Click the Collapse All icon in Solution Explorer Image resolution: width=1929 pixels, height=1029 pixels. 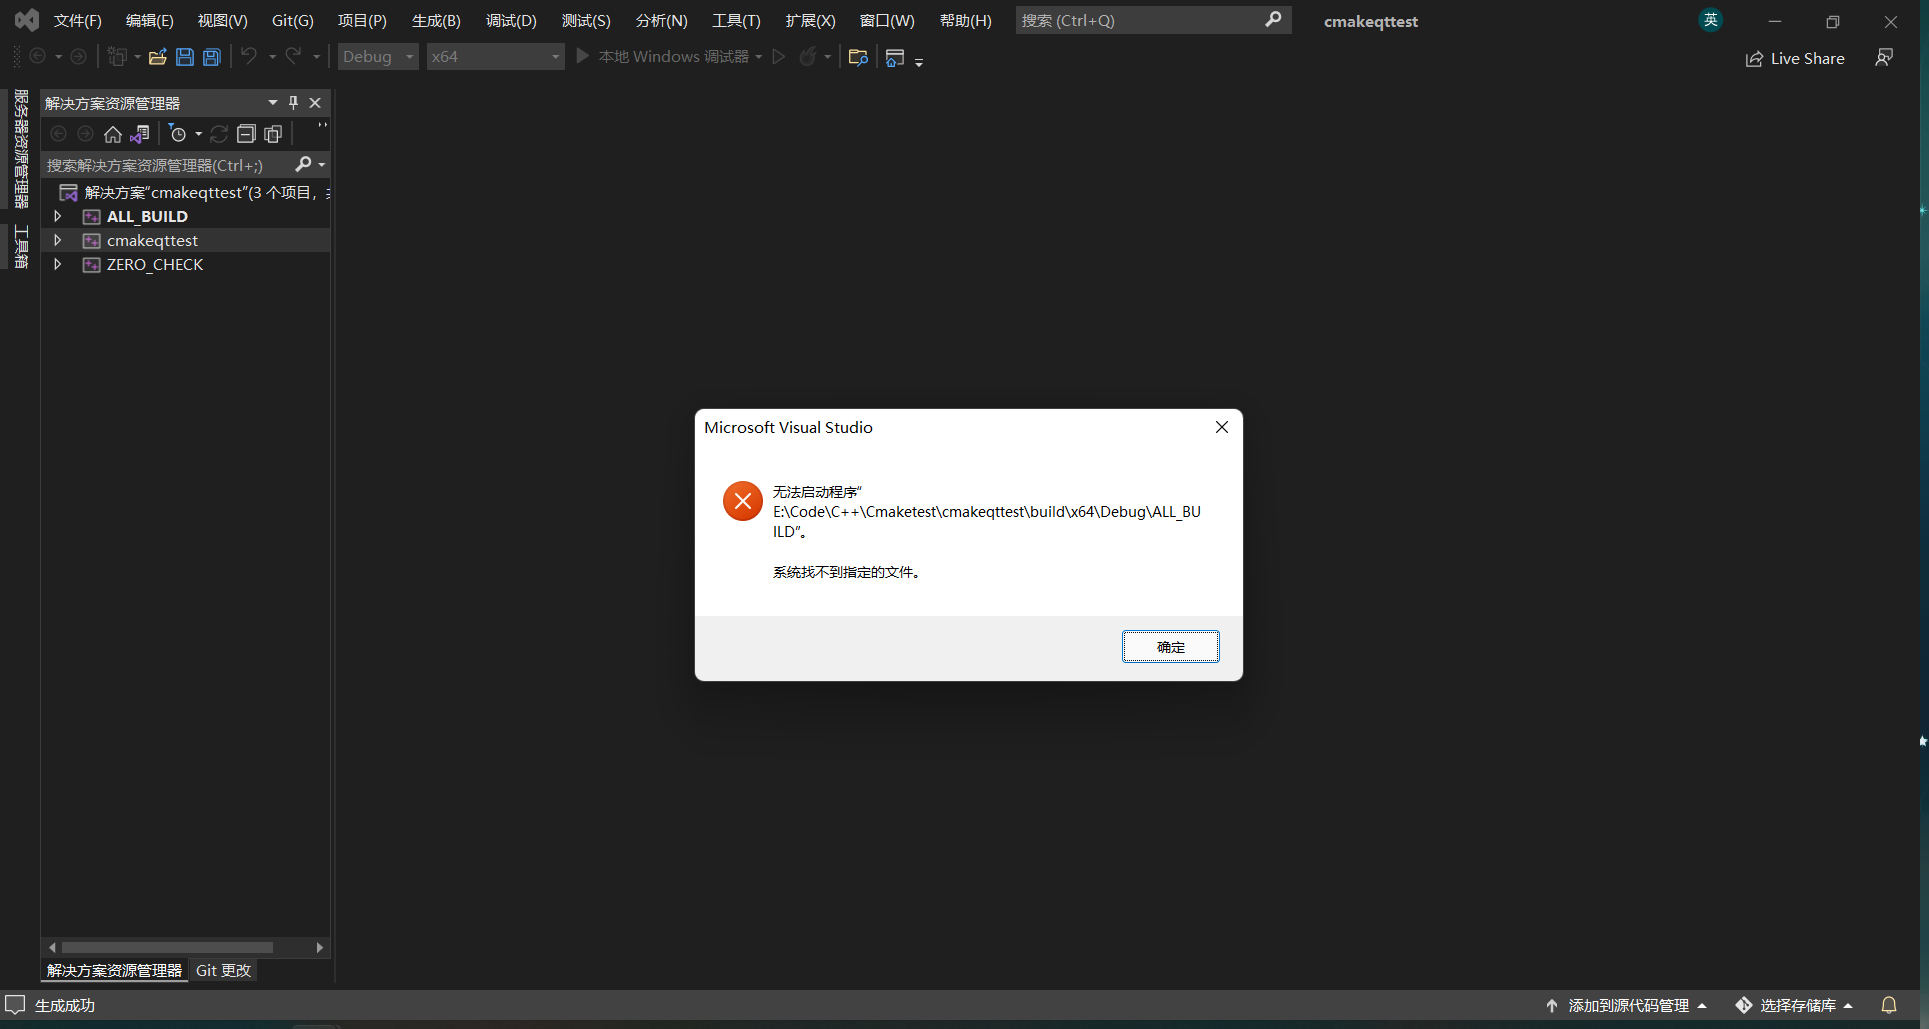tap(246, 134)
